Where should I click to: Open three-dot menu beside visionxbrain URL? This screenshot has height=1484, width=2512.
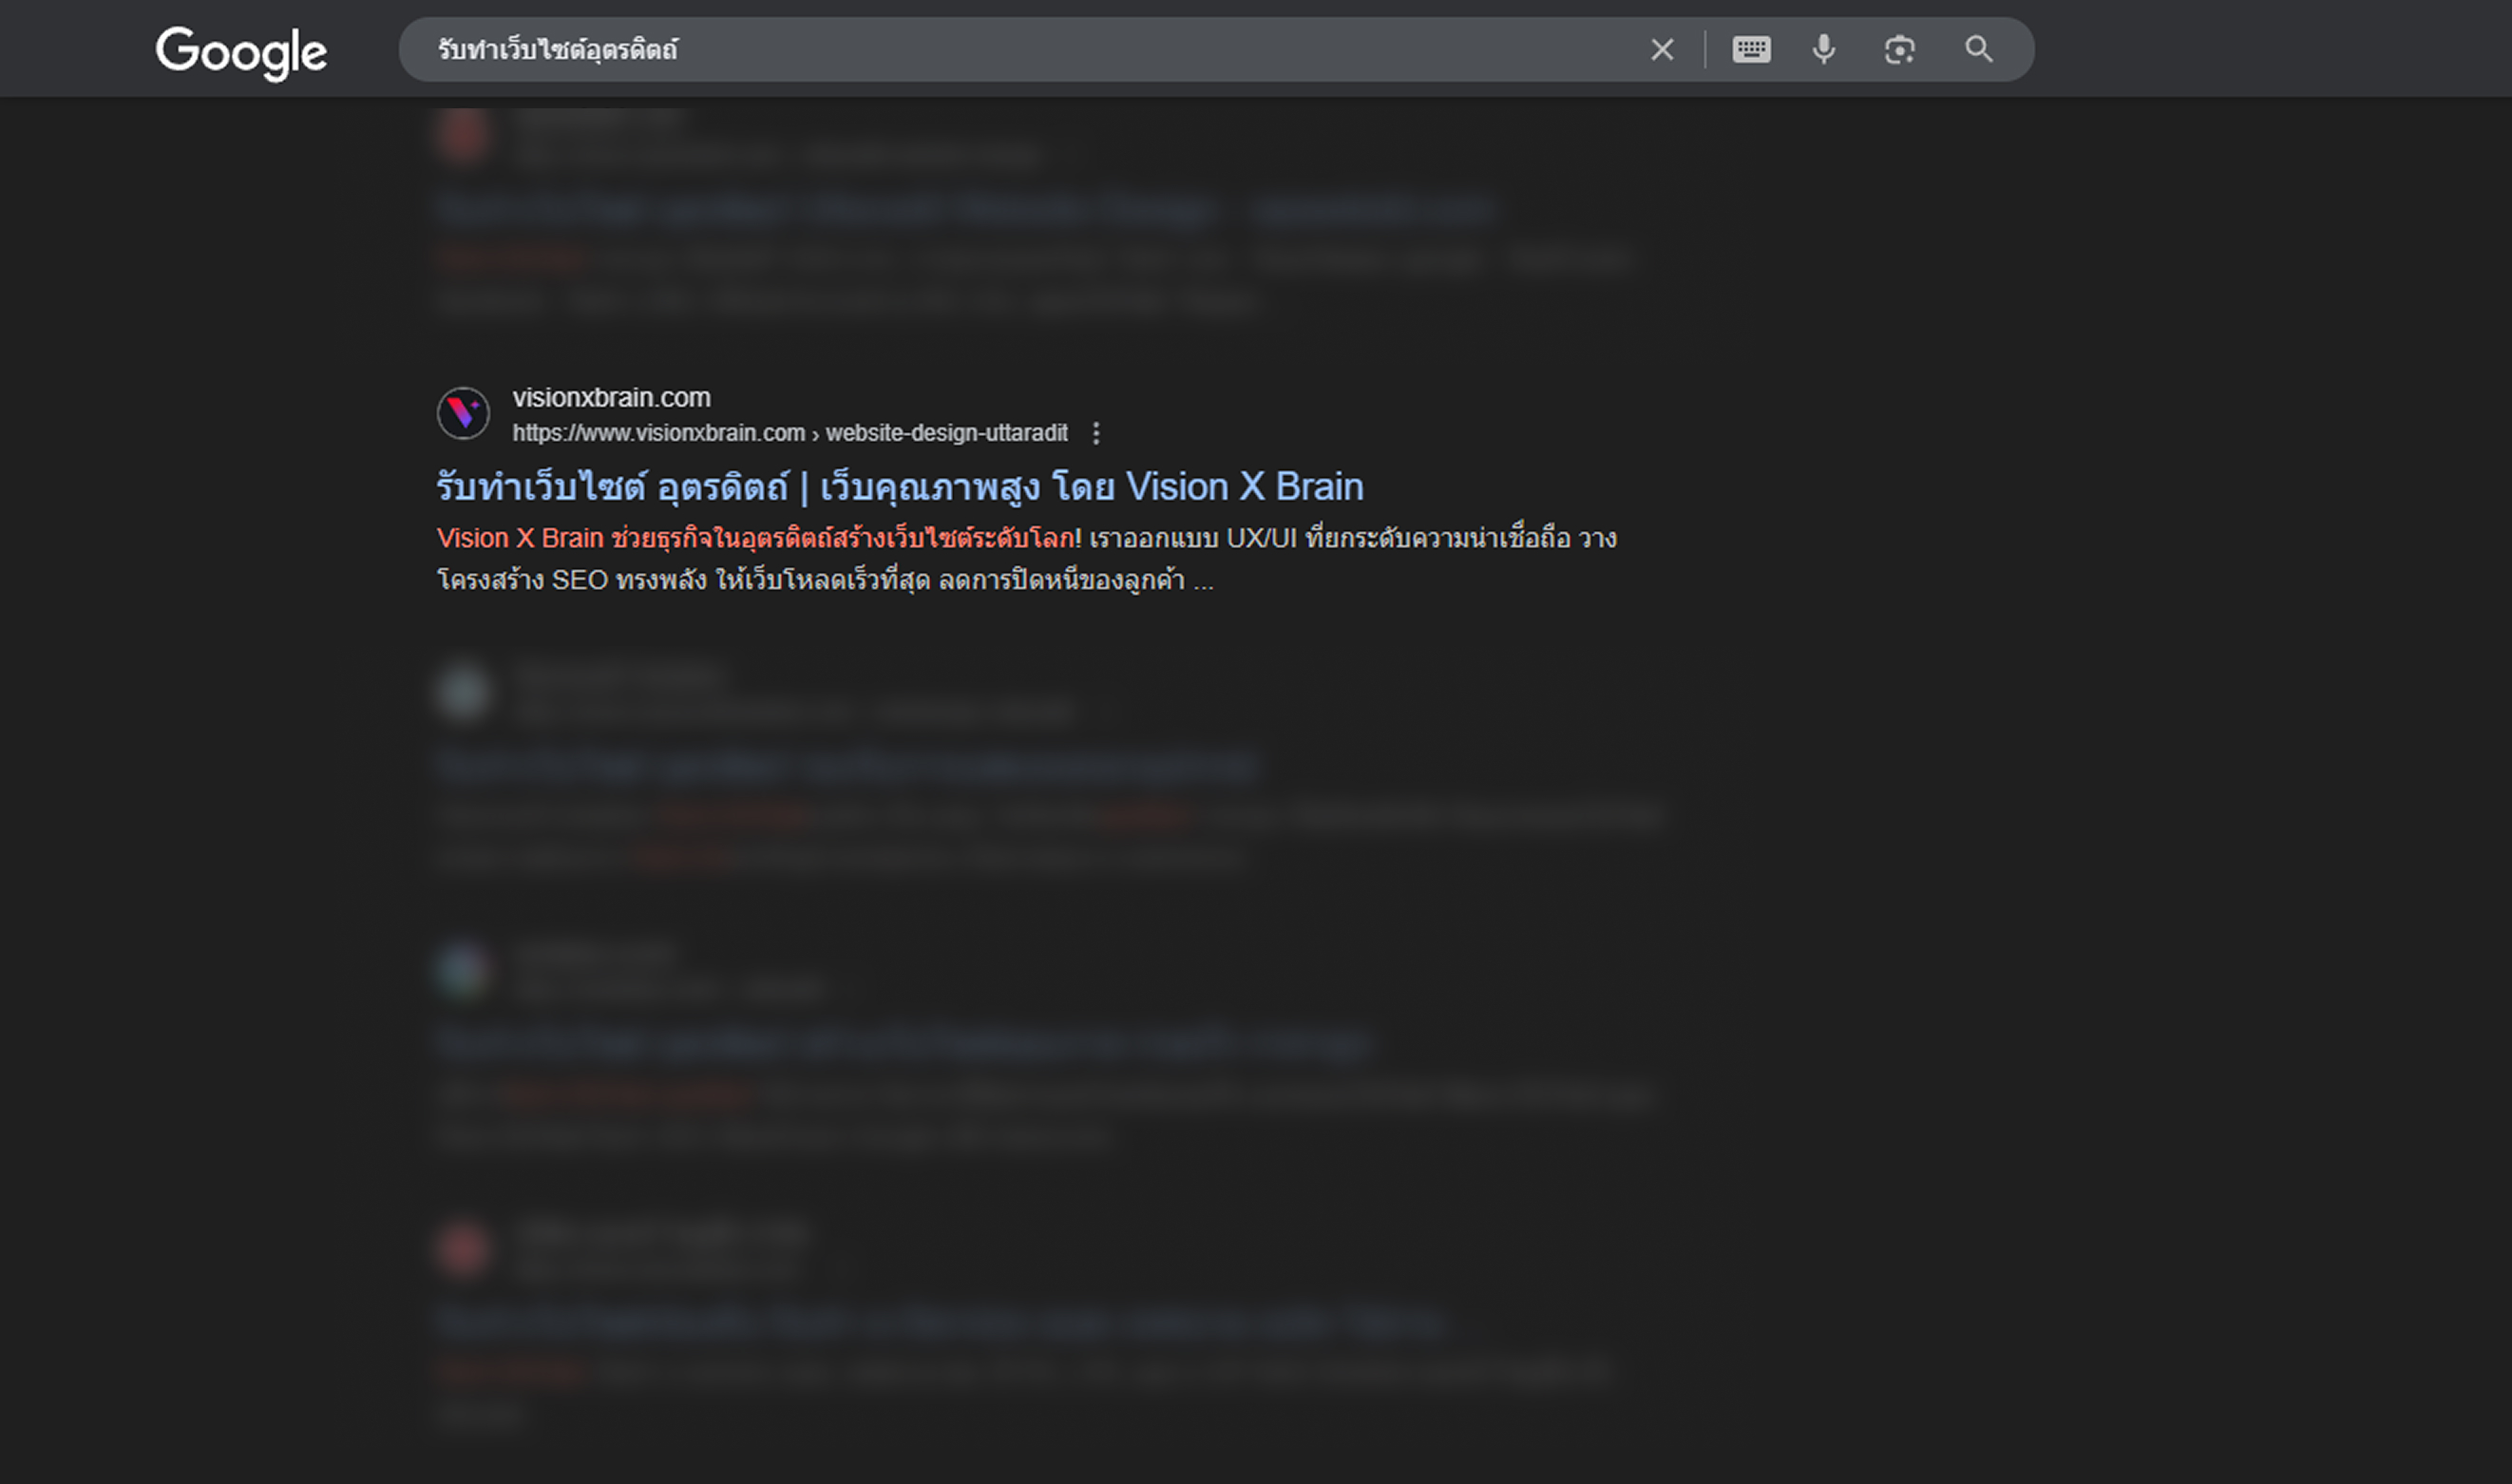[x=1096, y=433]
